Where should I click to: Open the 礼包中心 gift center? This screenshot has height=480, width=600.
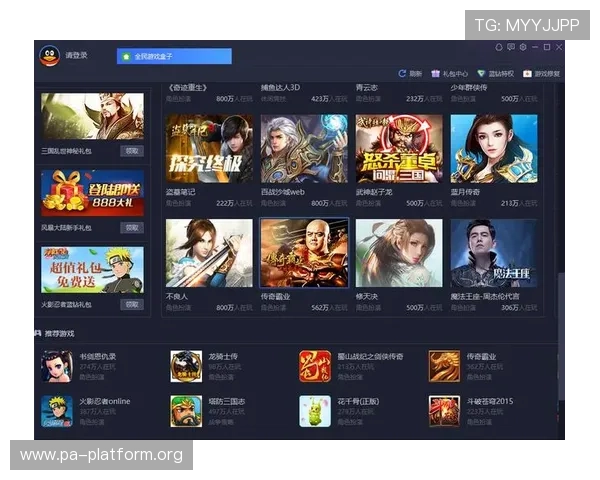point(450,73)
